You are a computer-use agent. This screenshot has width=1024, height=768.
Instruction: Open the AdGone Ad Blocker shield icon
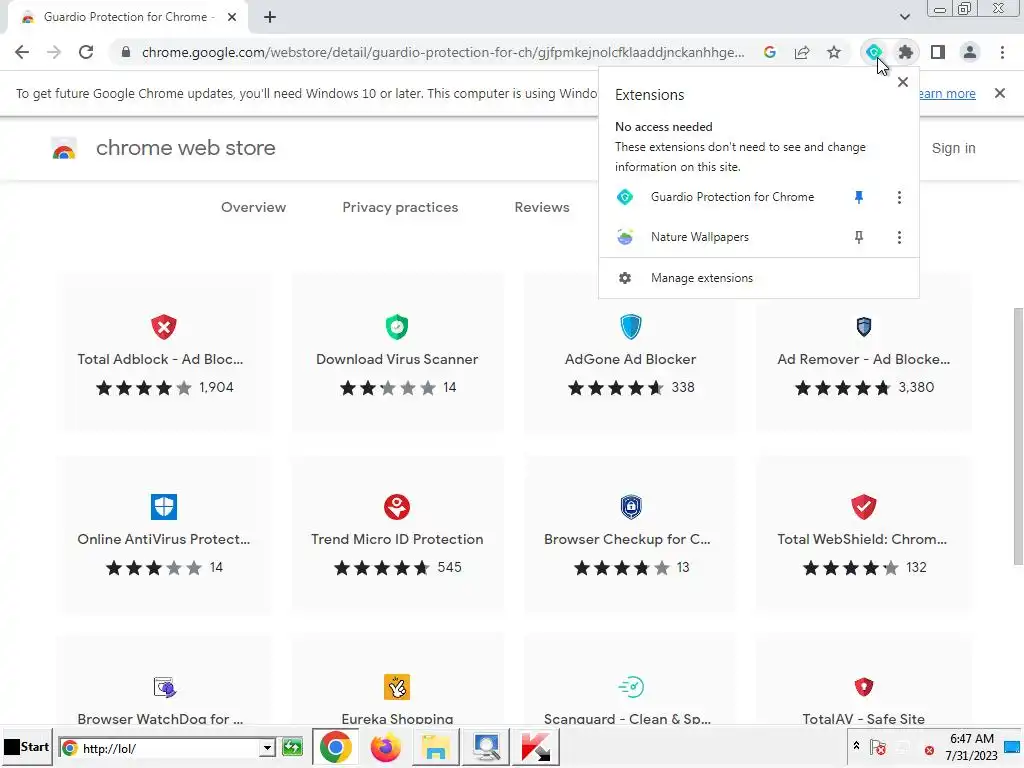630,327
